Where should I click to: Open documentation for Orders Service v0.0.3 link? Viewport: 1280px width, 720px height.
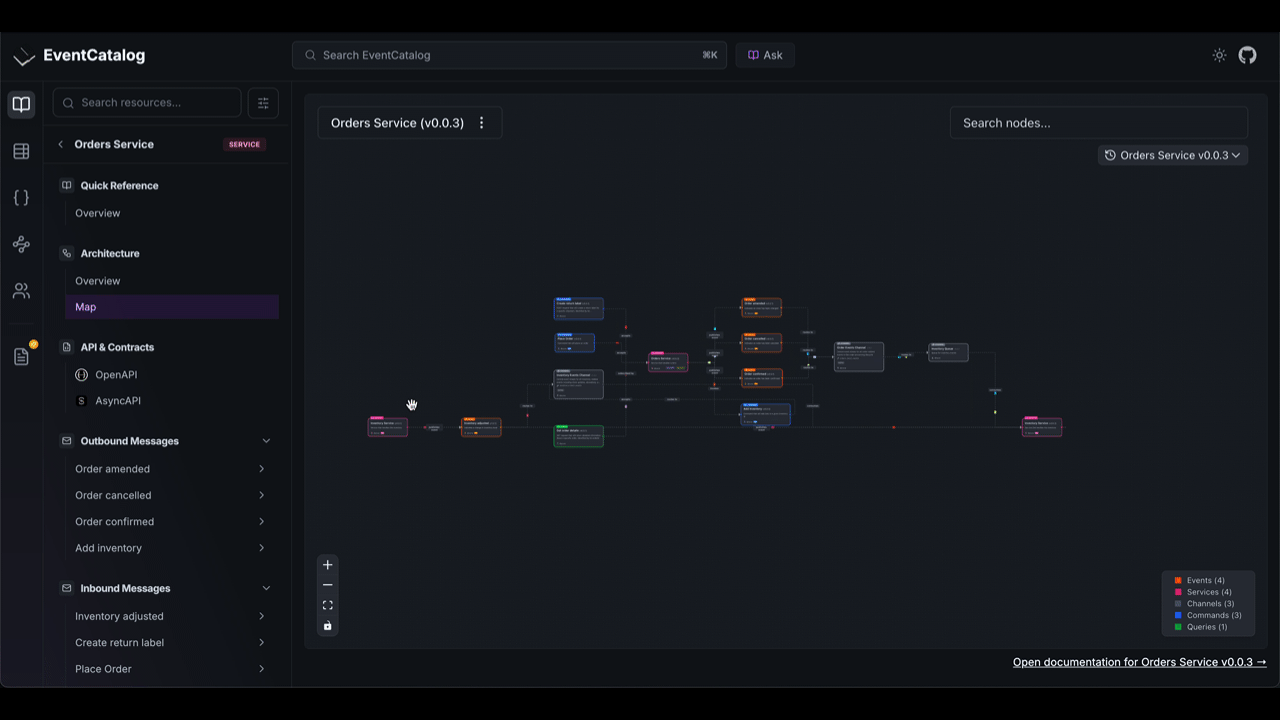[x=1140, y=662]
